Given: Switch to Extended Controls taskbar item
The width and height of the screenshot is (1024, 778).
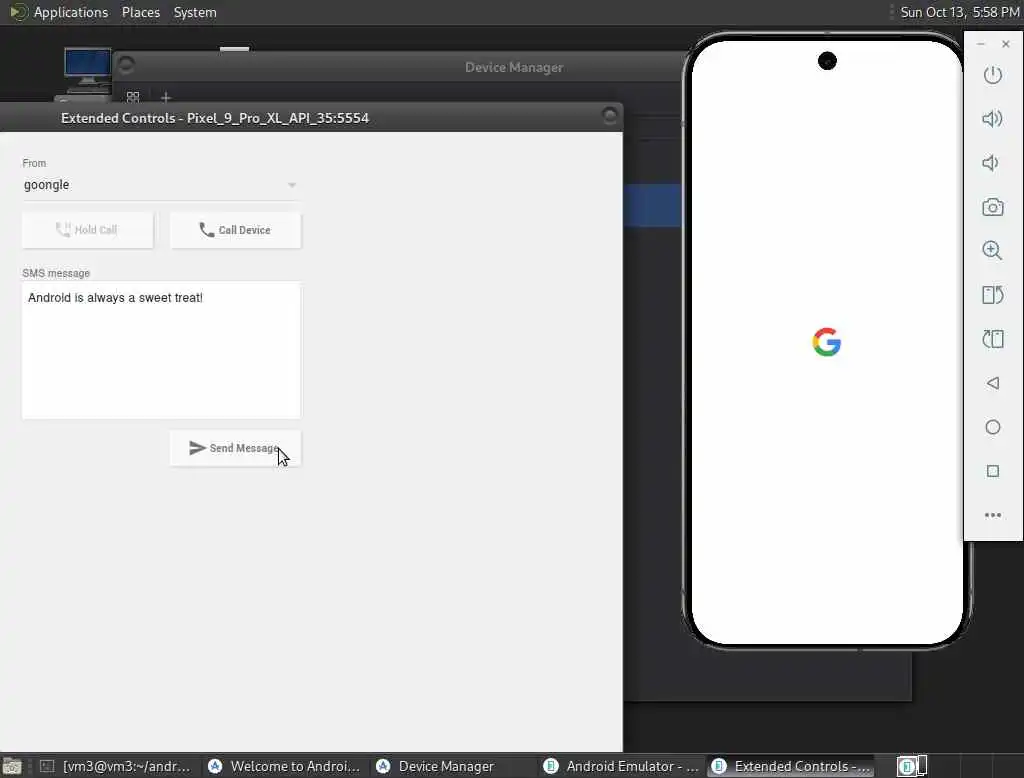Looking at the screenshot, I should [x=790, y=766].
